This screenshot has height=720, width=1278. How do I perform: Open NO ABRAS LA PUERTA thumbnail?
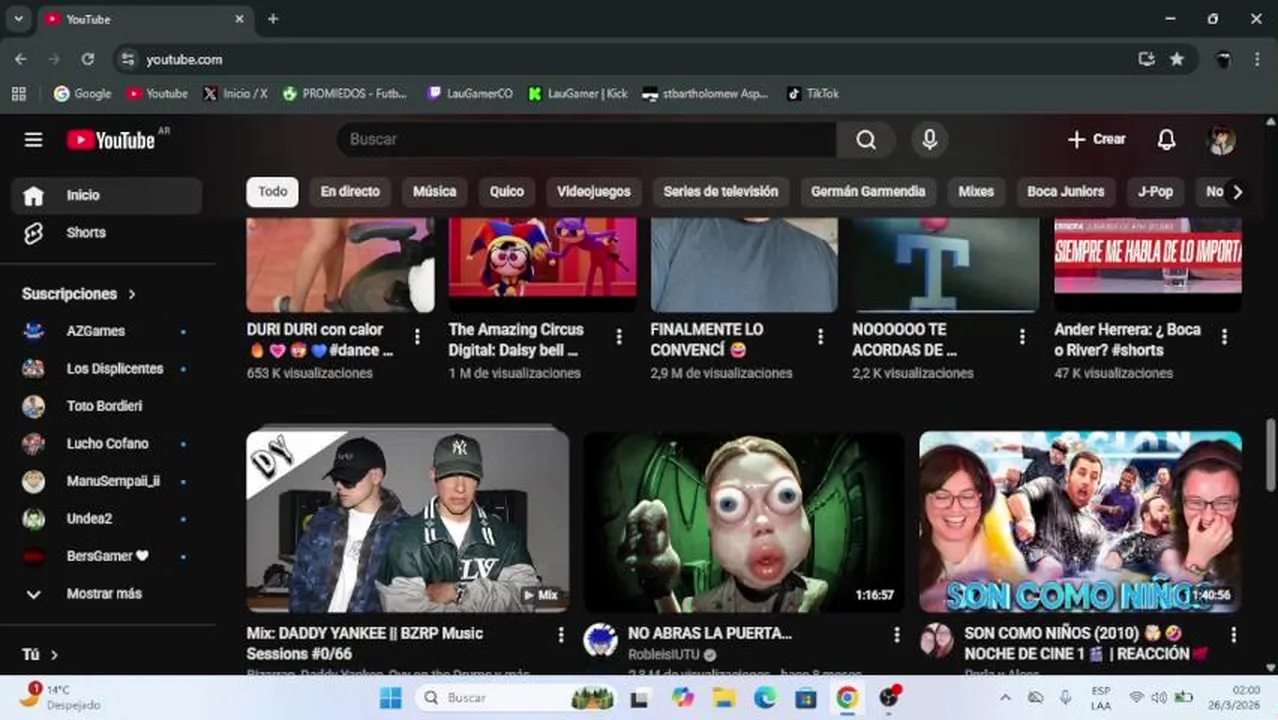(744, 521)
